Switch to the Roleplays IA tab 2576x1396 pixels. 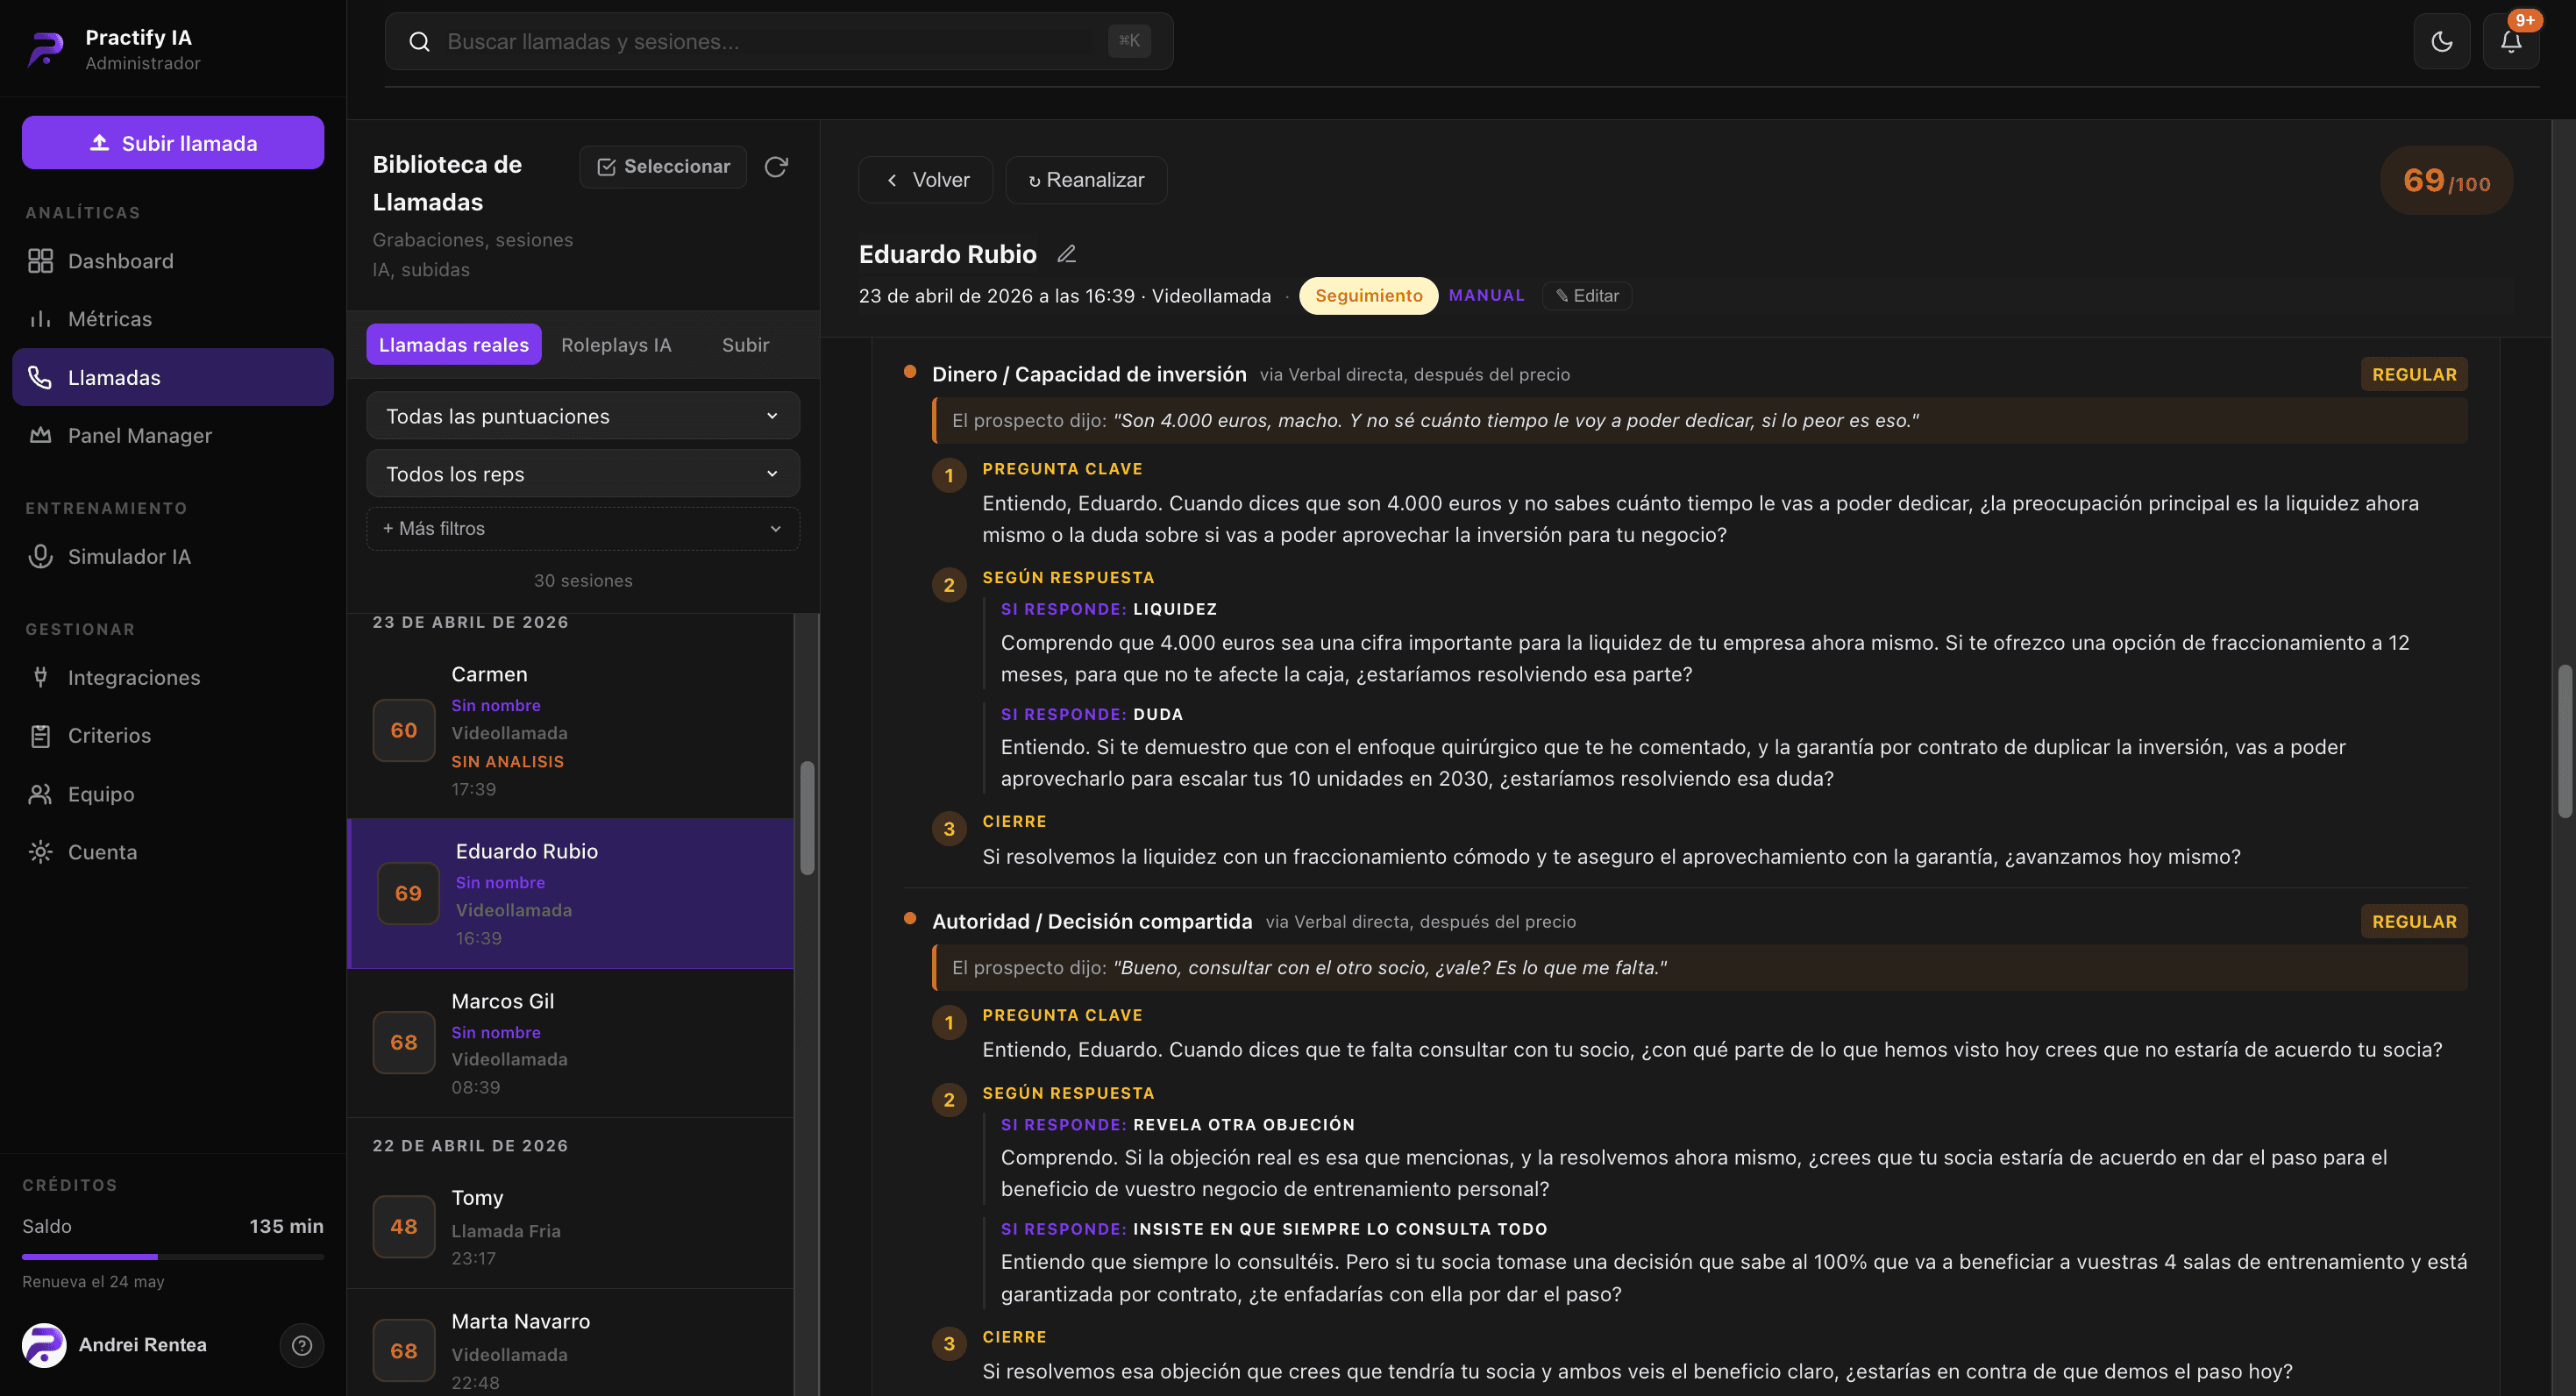pos(616,344)
